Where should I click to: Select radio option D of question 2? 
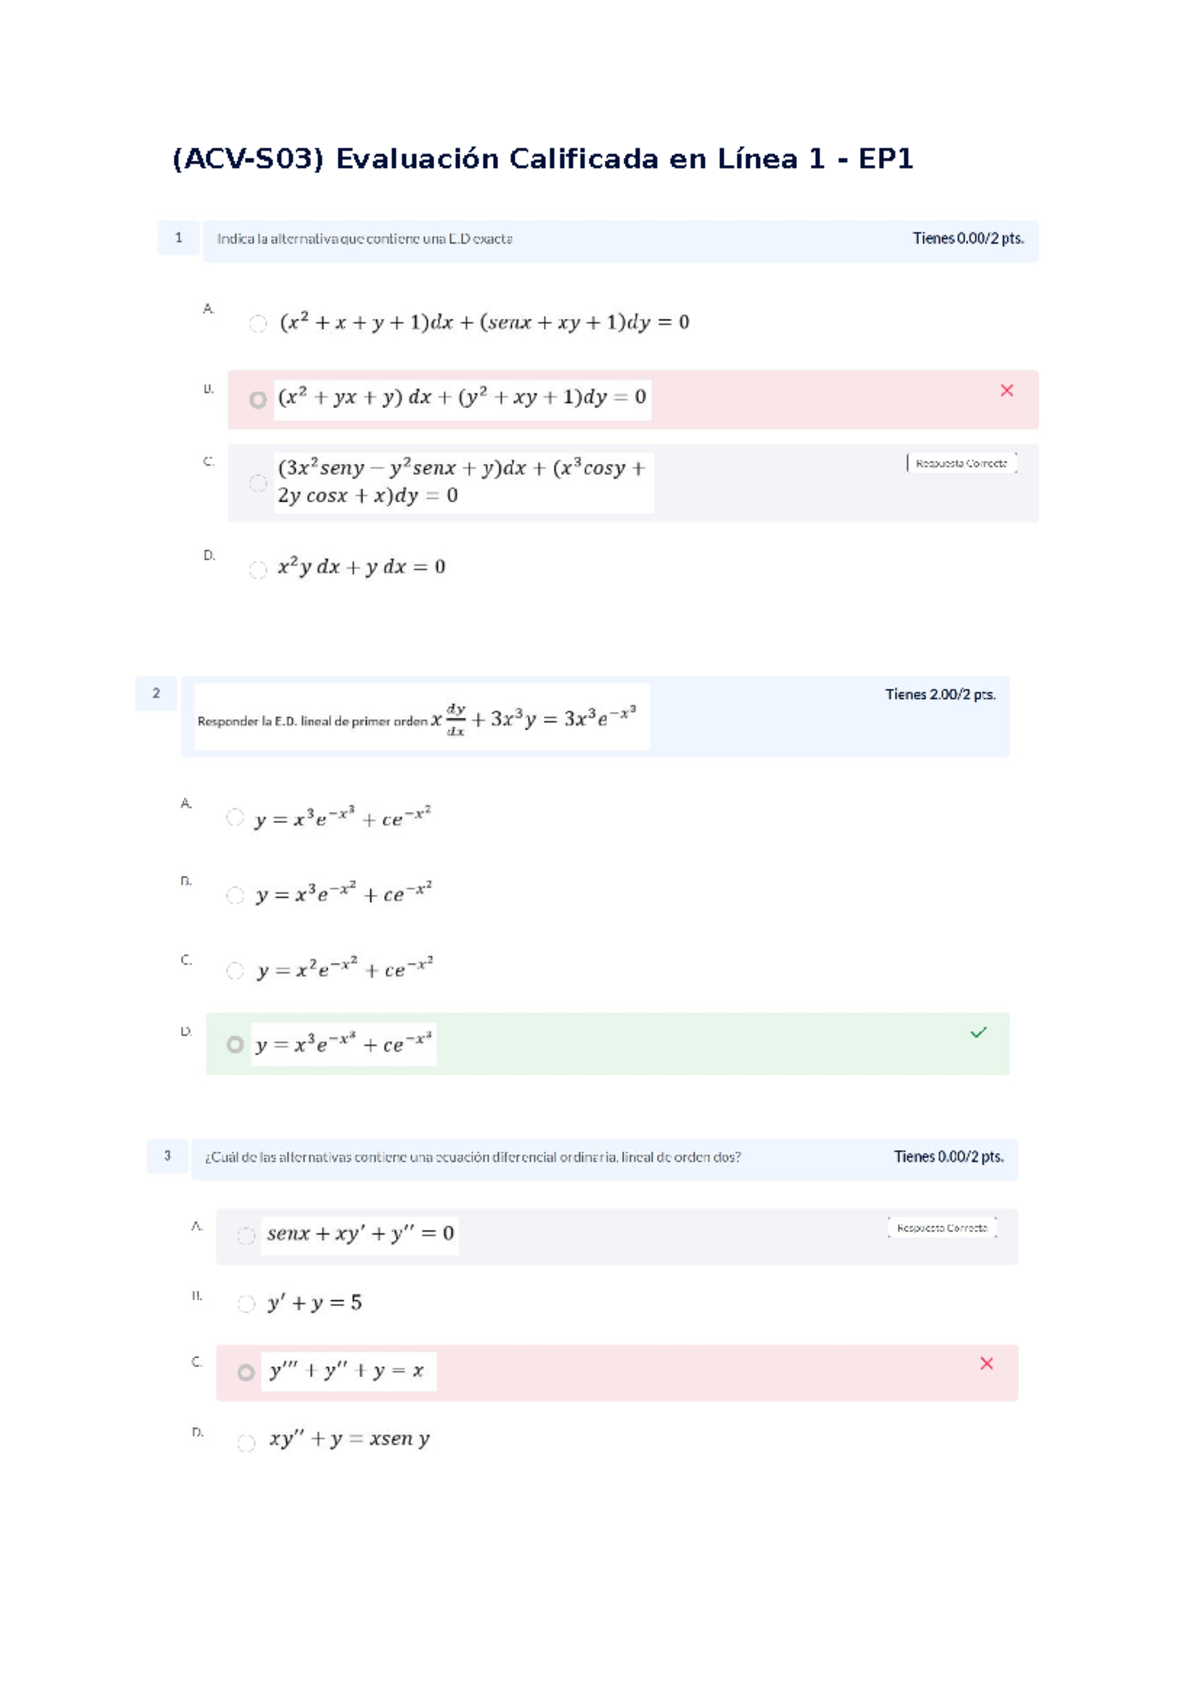tap(235, 1045)
